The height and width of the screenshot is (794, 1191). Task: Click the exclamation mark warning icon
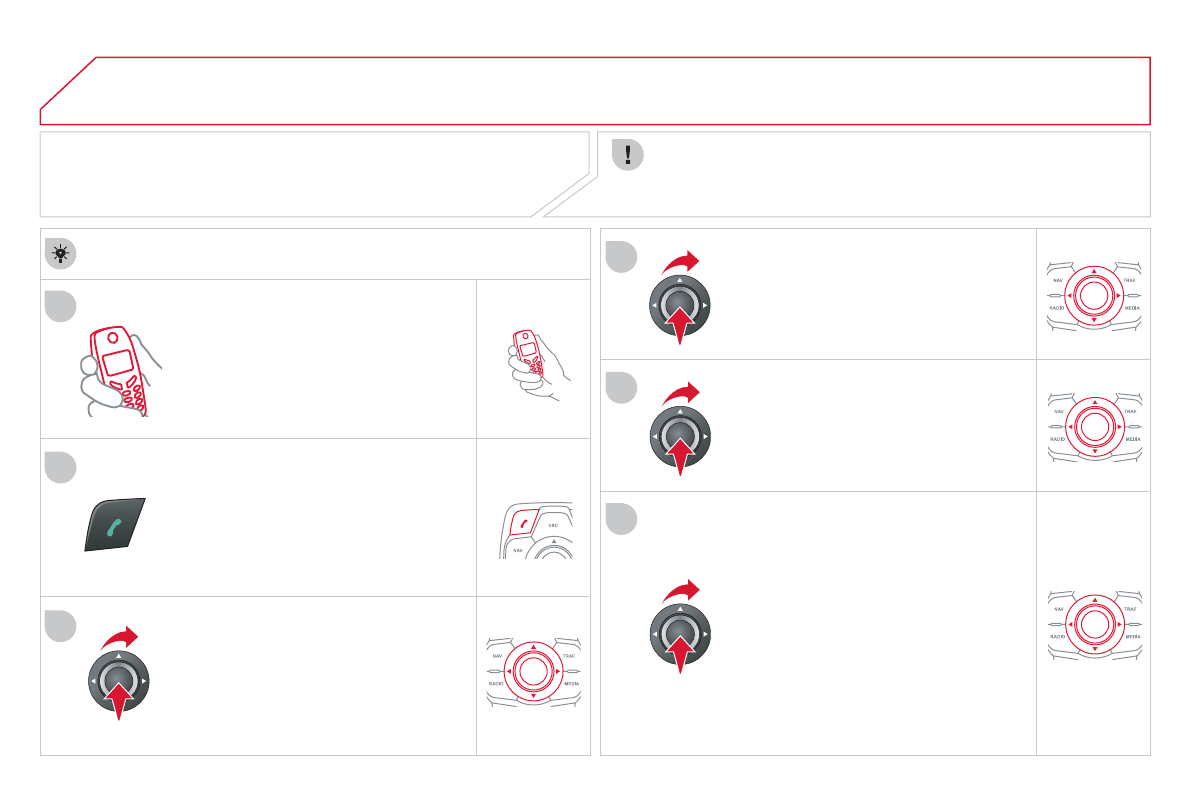point(627,154)
